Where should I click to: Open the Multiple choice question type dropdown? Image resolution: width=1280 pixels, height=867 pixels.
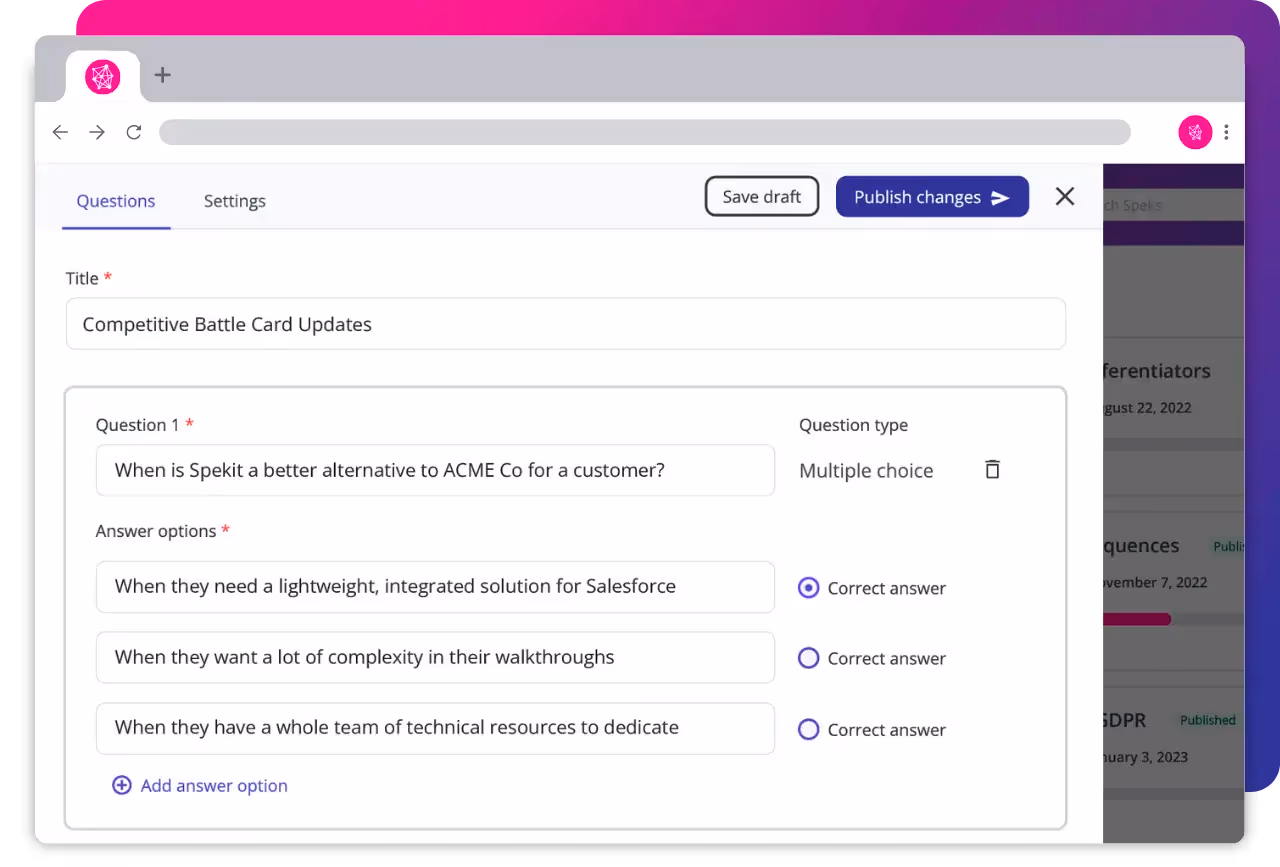[x=866, y=471]
